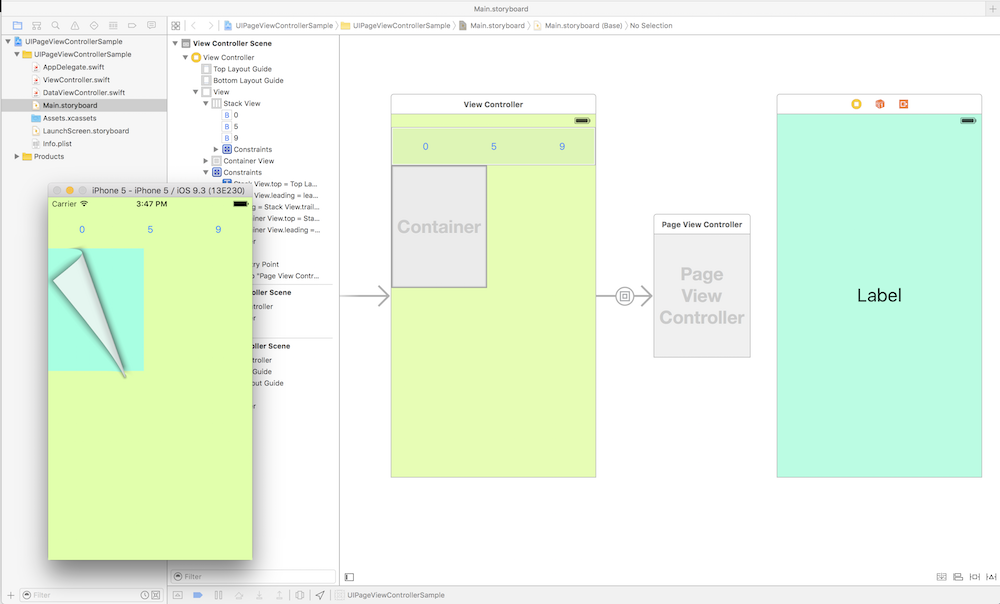Tap the 5 button in Simulator
Viewport: 1000px width, 604px height.
coord(150,230)
